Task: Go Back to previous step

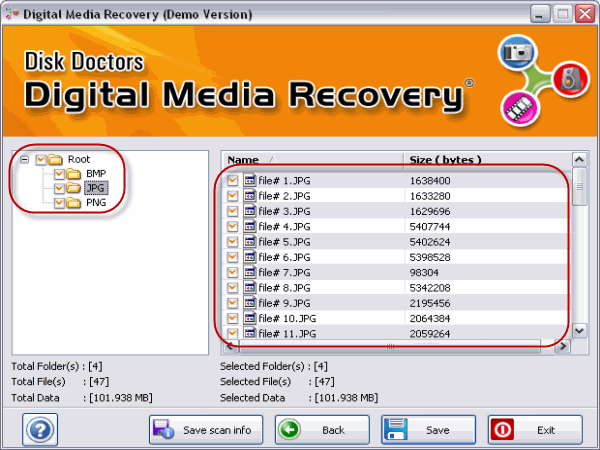Action: click(322, 430)
